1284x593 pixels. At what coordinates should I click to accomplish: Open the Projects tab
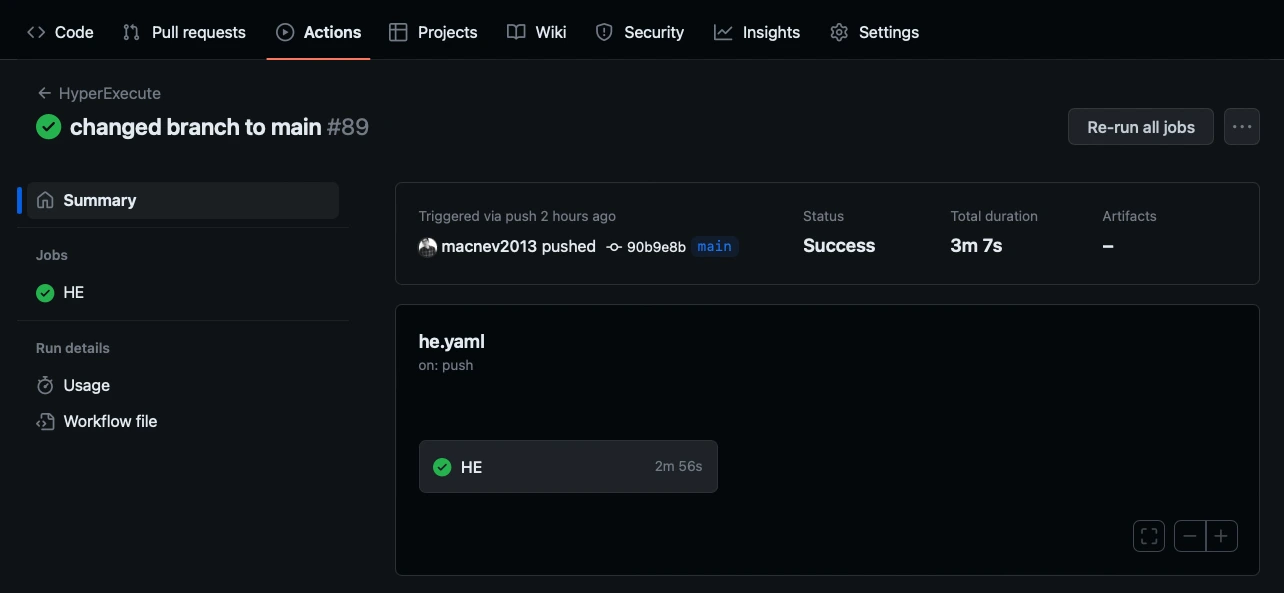(433, 32)
